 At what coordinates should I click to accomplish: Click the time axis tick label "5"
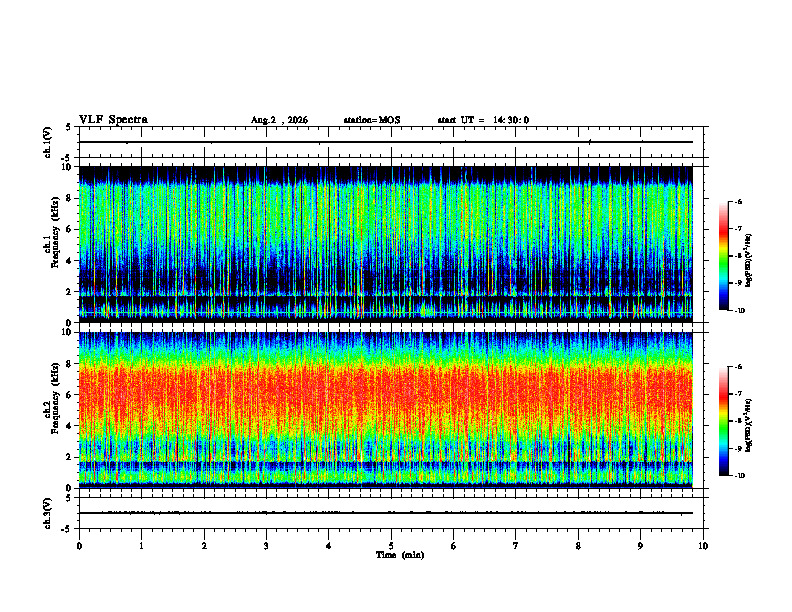click(391, 546)
